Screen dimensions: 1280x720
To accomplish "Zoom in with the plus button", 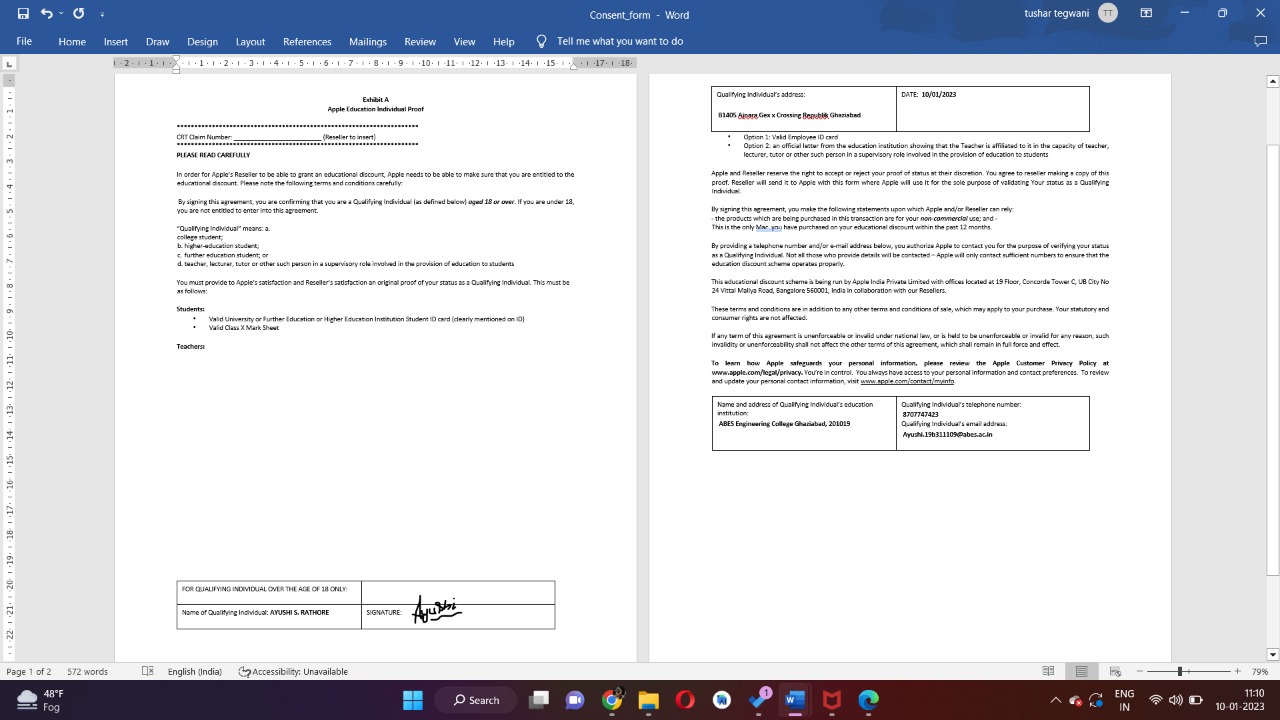I will point(1238,672).
